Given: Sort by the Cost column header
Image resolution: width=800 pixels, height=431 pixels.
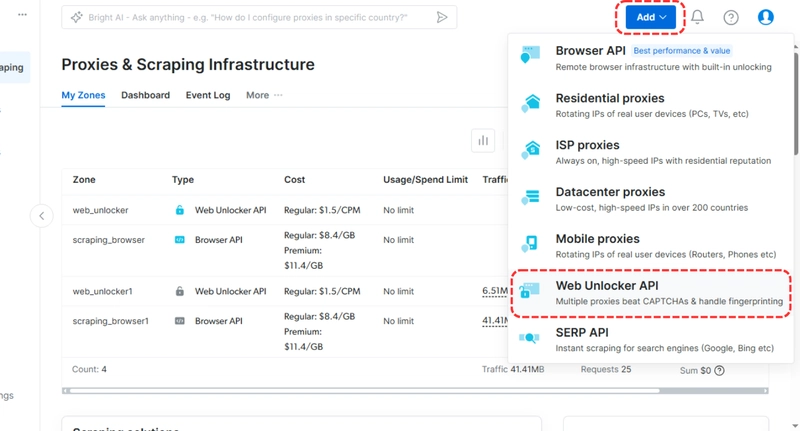Looking at the screenshot, I should tap(294, 180).
